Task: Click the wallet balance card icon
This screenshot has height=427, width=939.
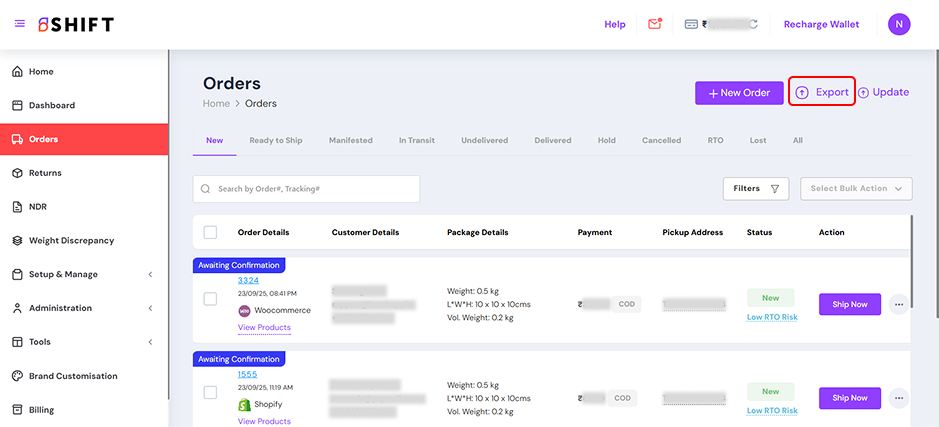Action: pyautogui.click(x=691, y=24)
